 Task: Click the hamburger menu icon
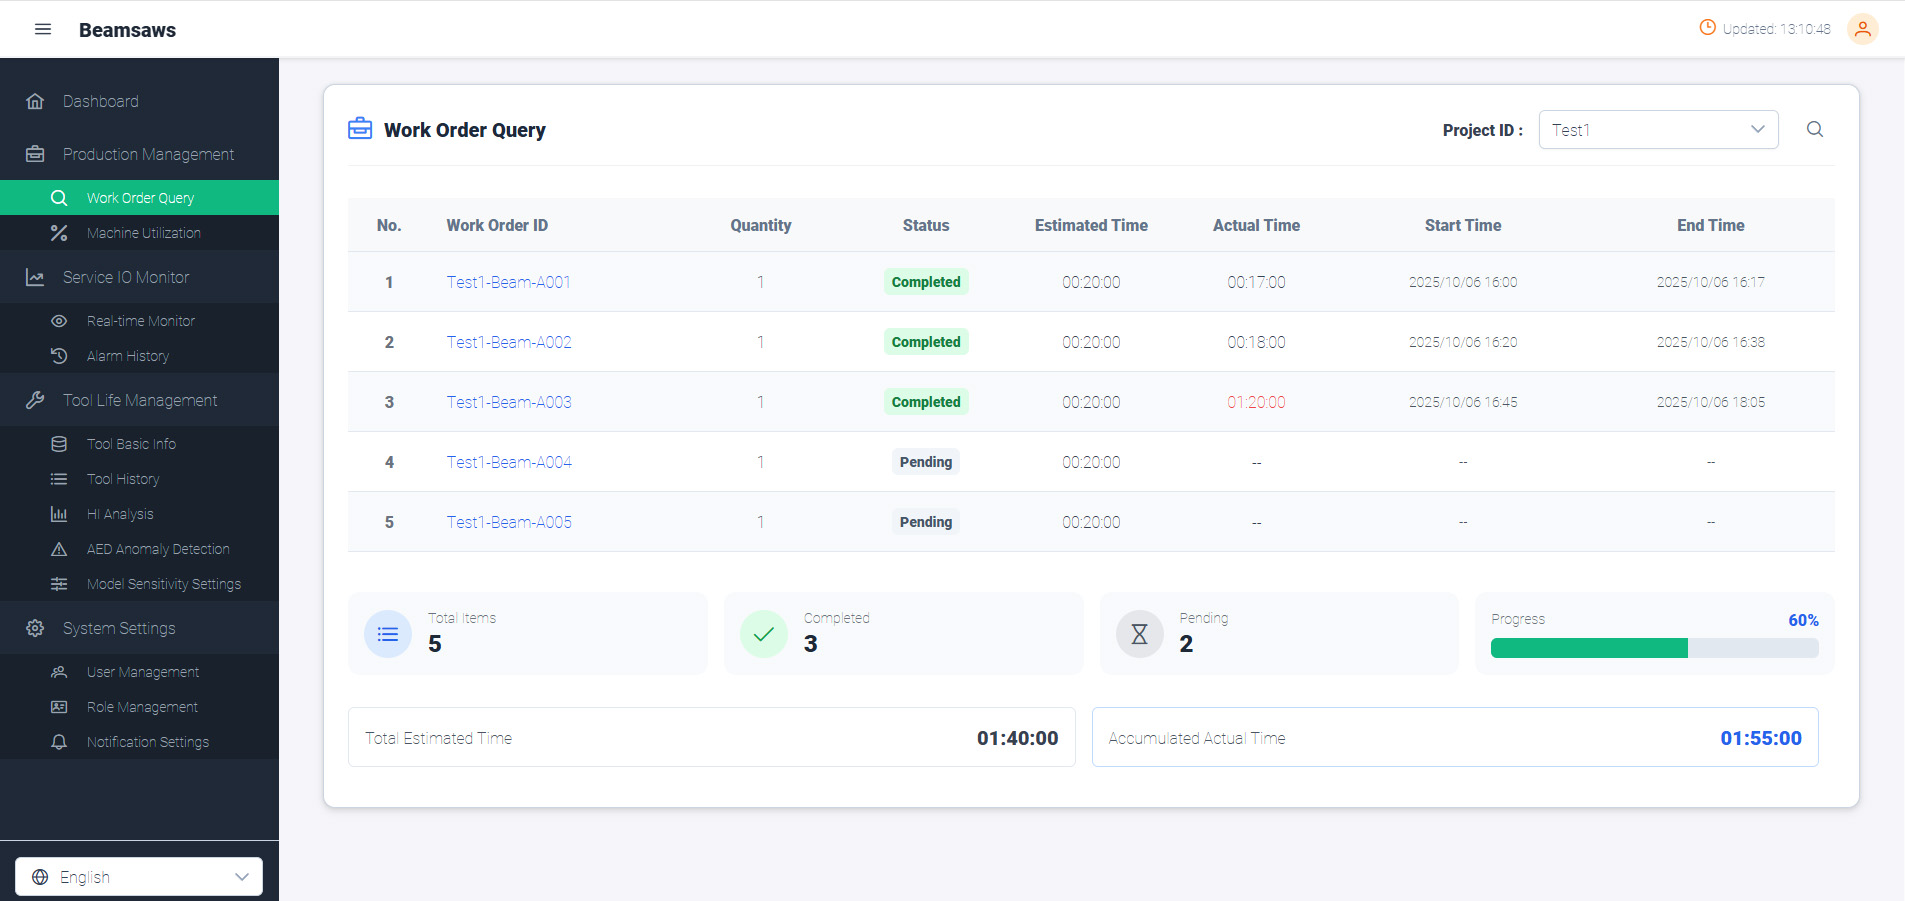point(43,29)
